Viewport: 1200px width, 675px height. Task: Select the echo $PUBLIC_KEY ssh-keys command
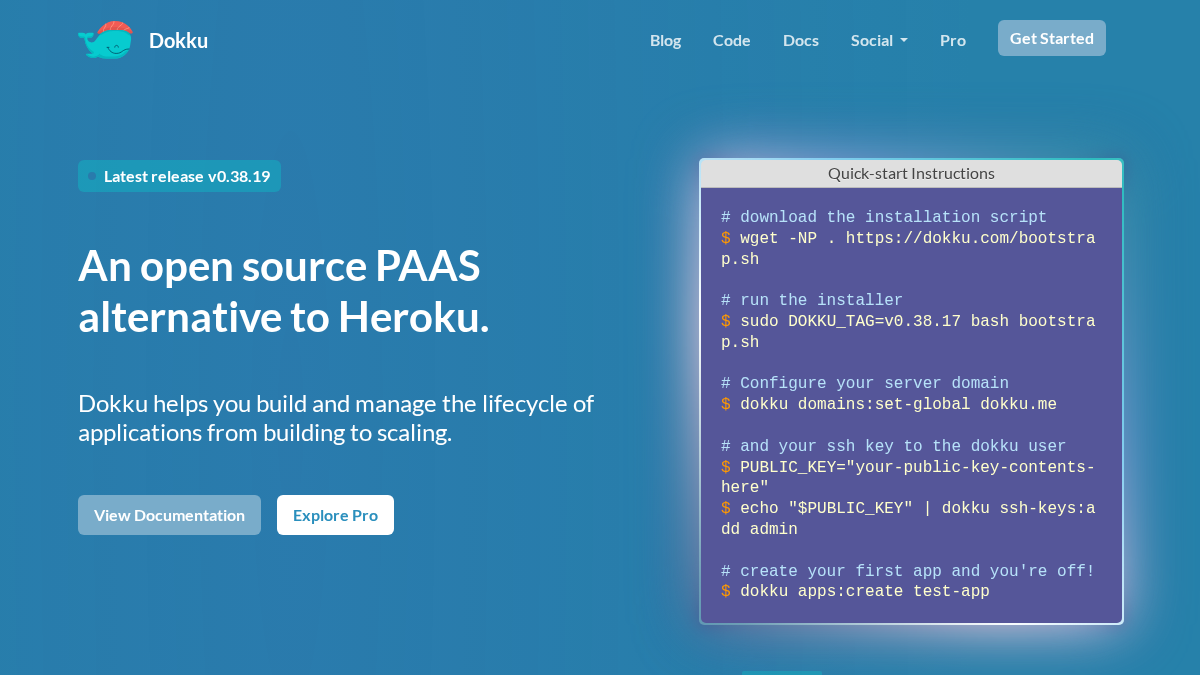[908, 519]
